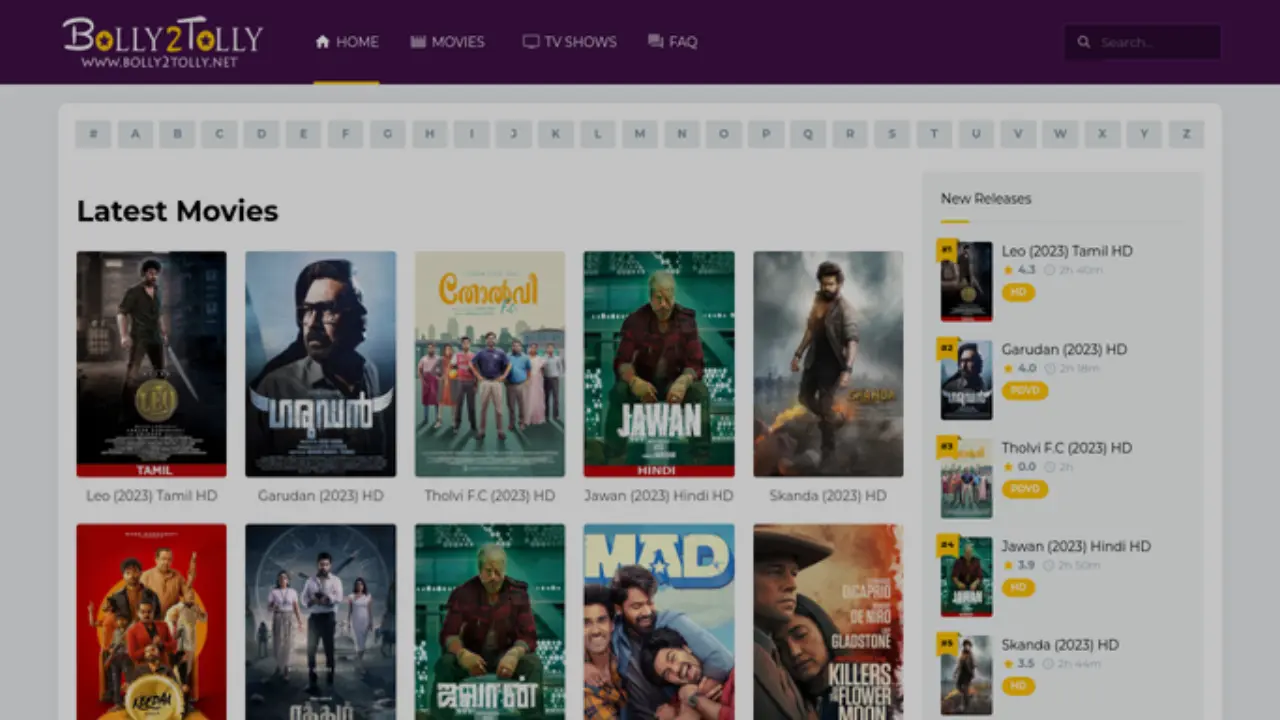This screenshot has height=720, width=1280.
Task: Click the FAQ chat bubble icon
Action: tap(655, 42)
